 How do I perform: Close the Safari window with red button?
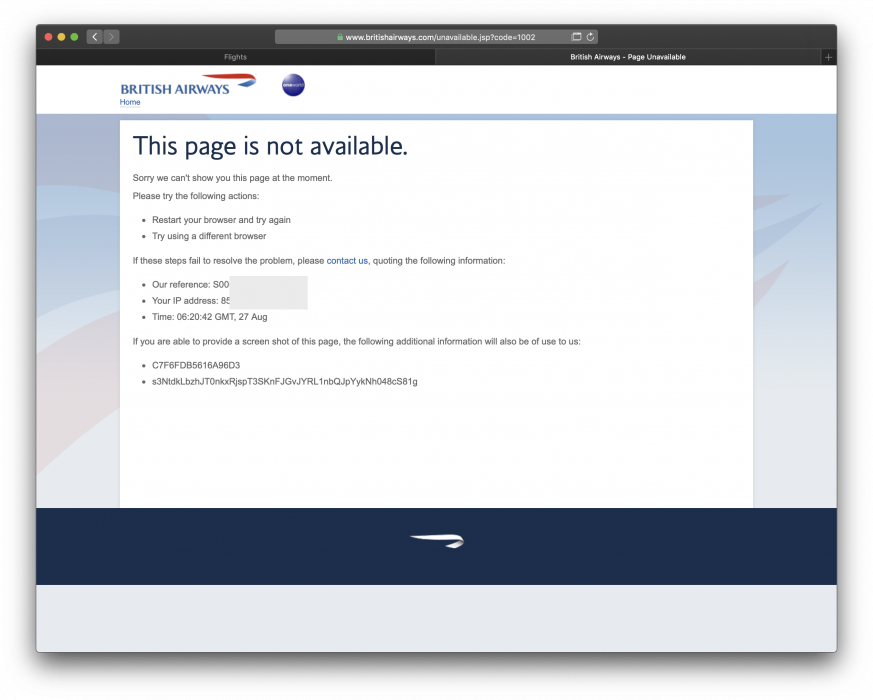(49, 37)
